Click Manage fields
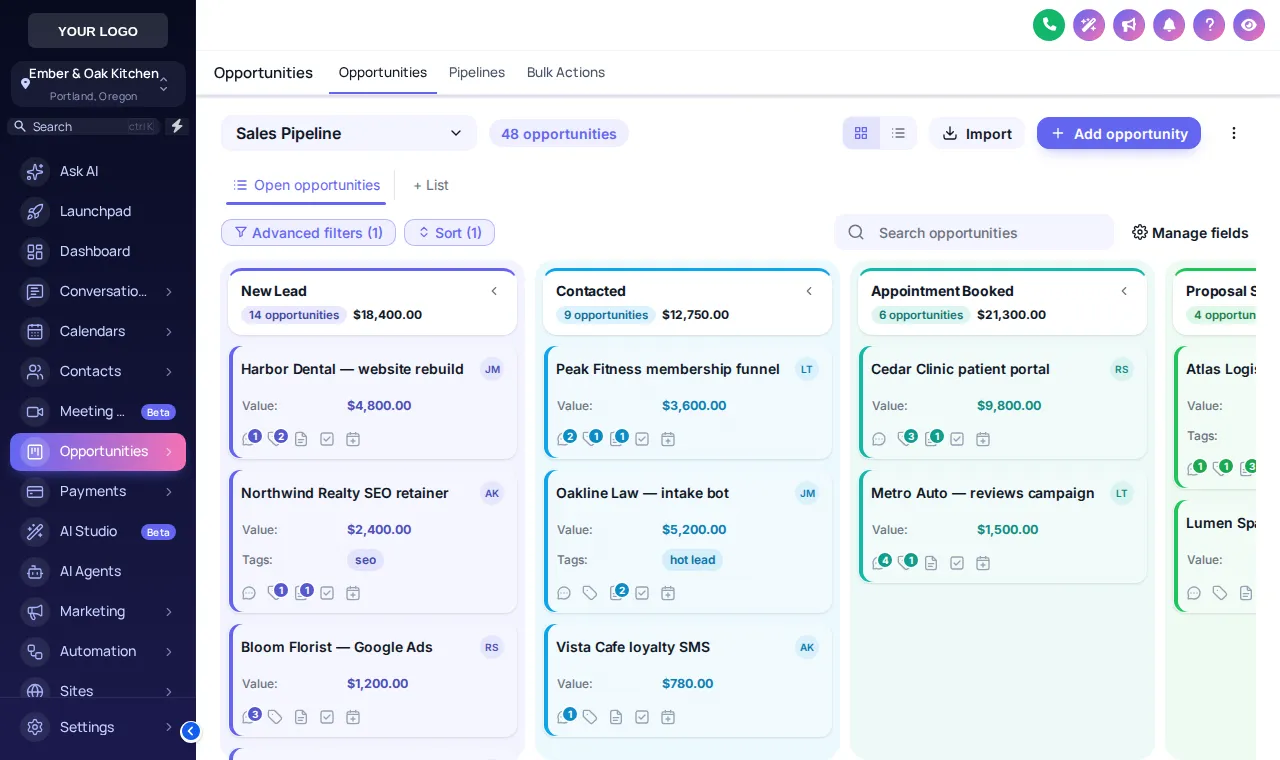This screenshot has height=760, width=1280. pyautogui.click(x=1190, y=232)
